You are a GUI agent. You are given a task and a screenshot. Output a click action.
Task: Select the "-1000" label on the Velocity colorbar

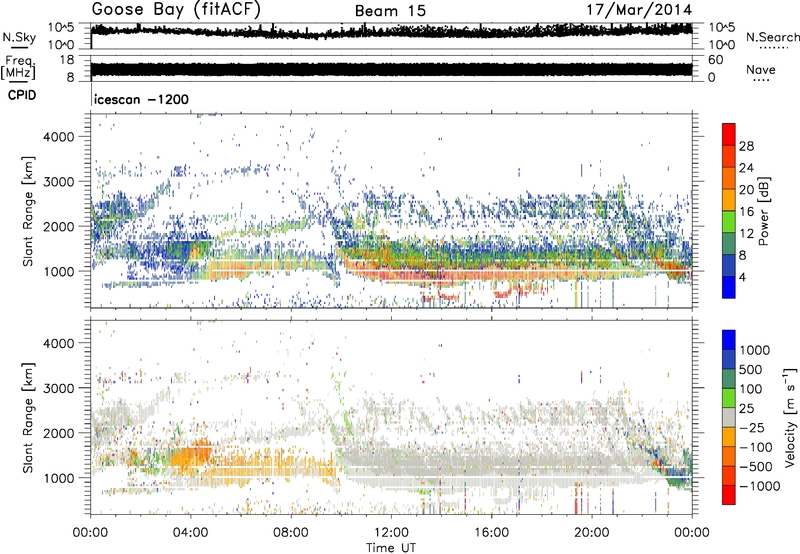pos(759,486)
